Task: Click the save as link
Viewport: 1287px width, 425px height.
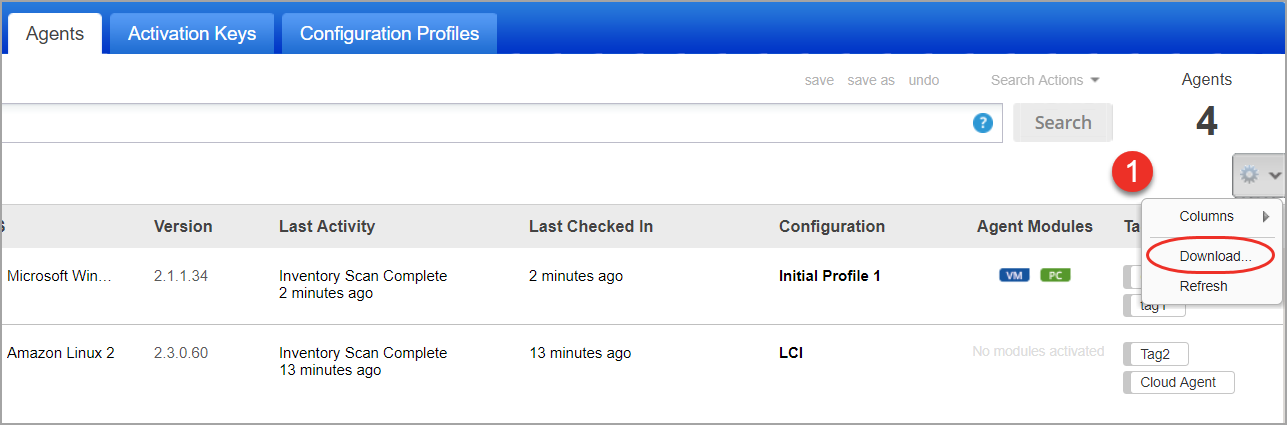Action: 871,80
